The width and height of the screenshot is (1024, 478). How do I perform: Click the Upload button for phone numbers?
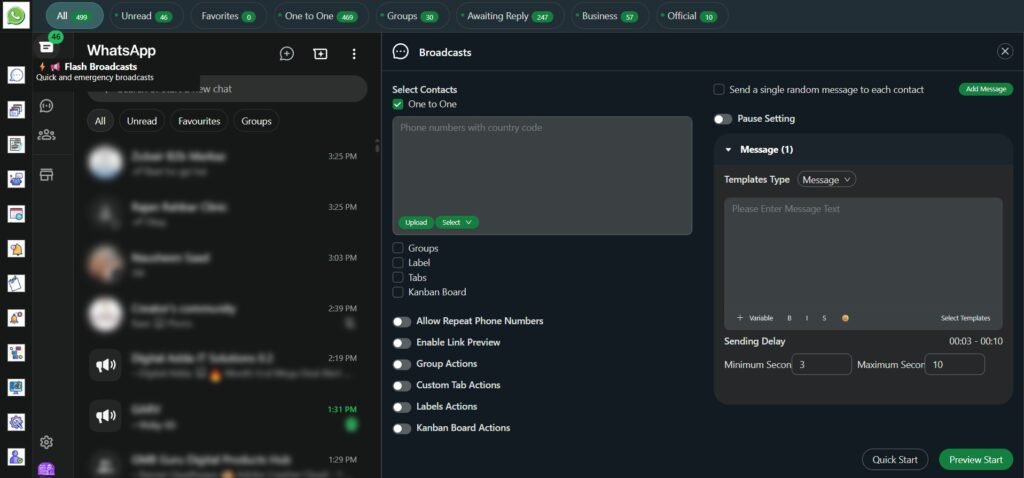pyautogui.click(x=416, y=222)
